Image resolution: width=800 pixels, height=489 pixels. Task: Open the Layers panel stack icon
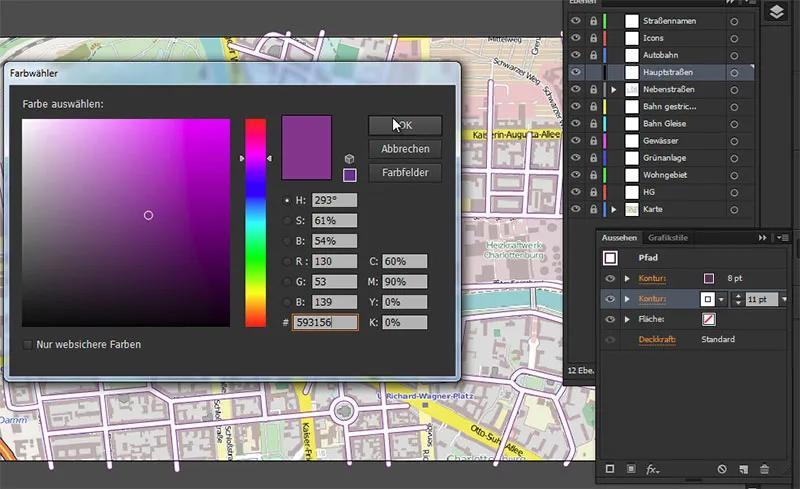click(x=776, y=11)
